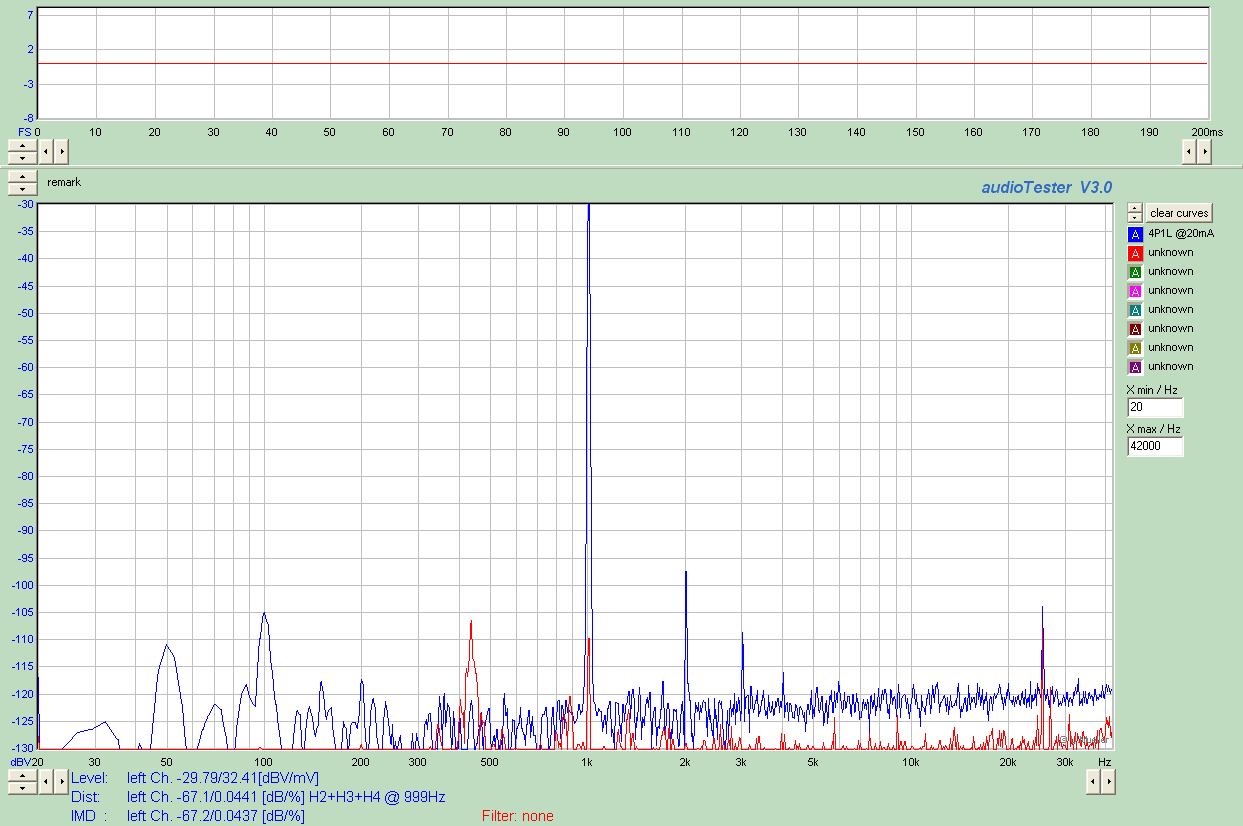This screenshot has height=826, width=1243.
Task: Click up arrow of spinner beside remark
Action: click(21, 177)
